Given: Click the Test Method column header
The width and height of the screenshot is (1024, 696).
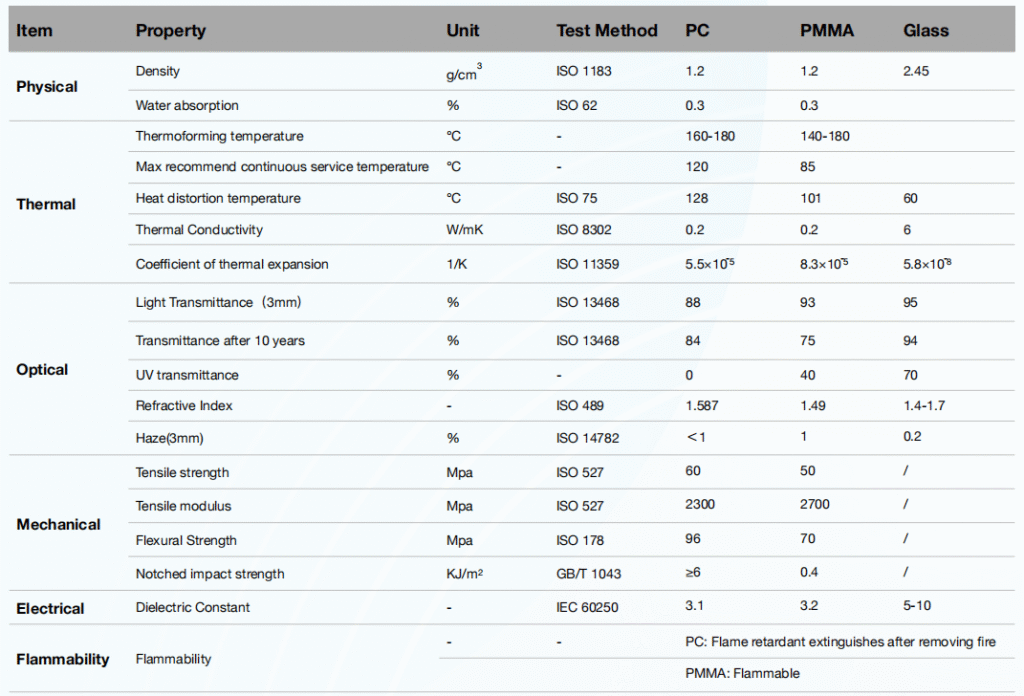Looking at the screenshot, I should click(606, 31).
